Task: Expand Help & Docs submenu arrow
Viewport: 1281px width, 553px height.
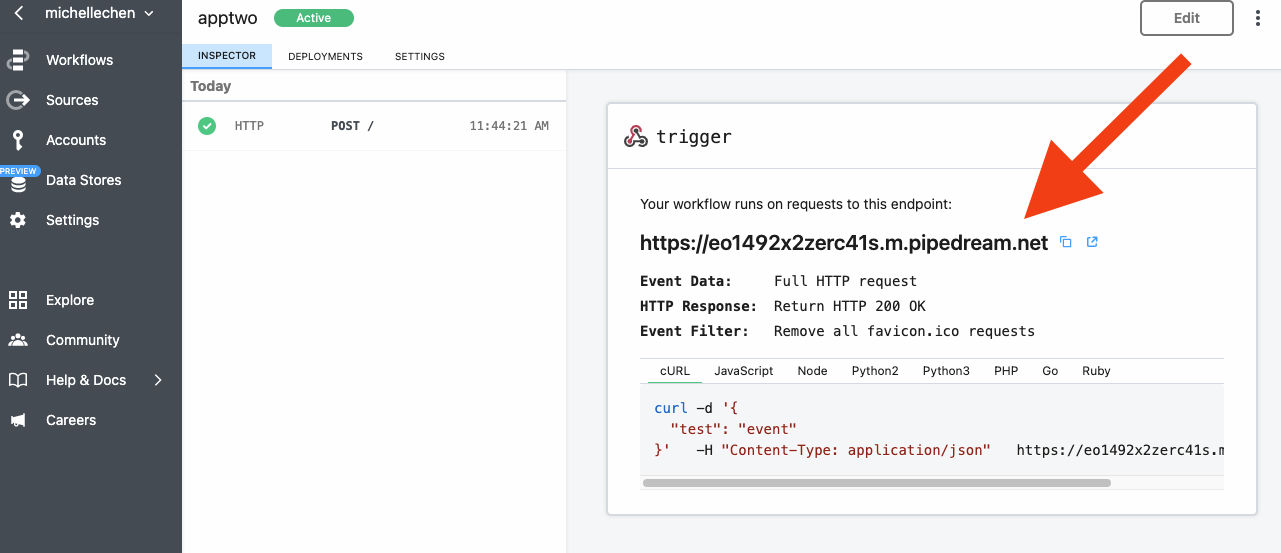Action: point(158,380)
